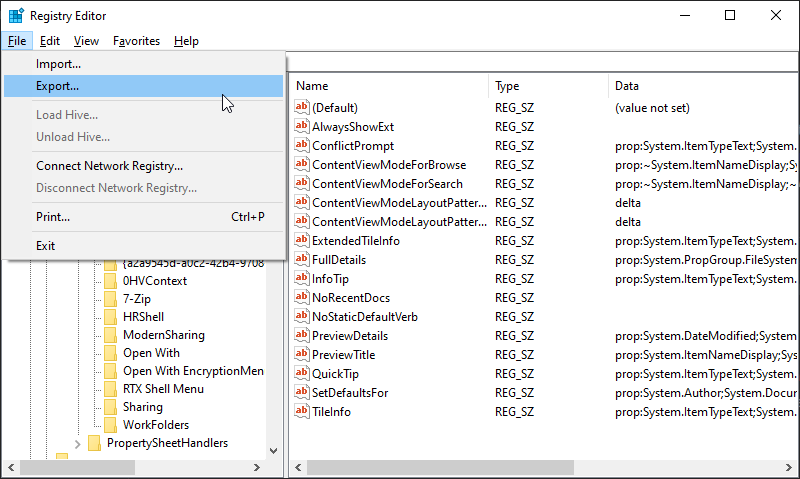The height and width of the screenshot is (479, 800).
Task: Click the Type column header
Action: tap(548, 86)
